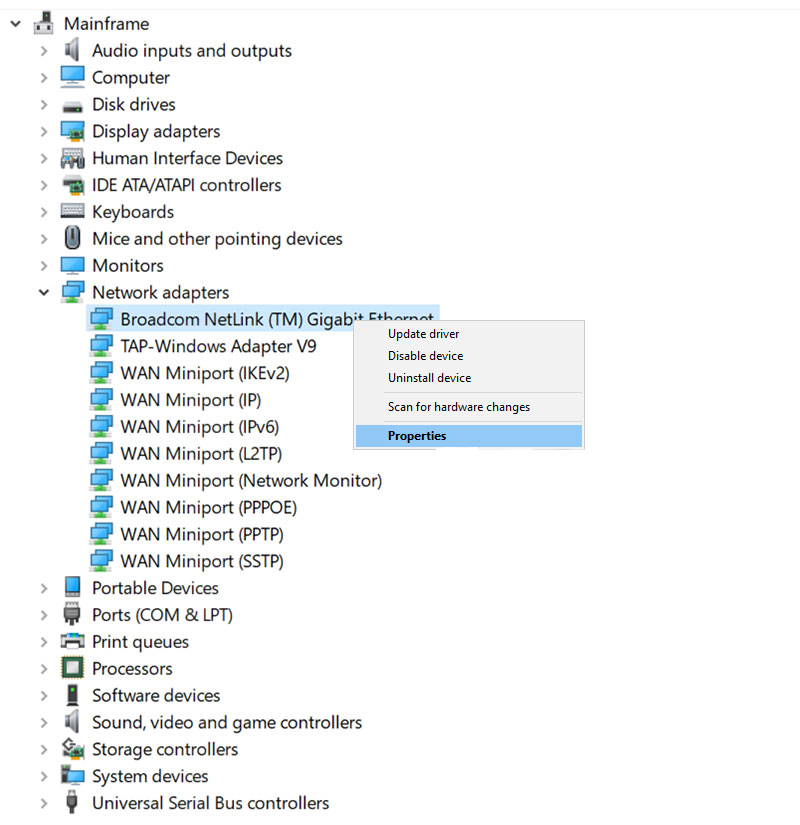Select the WAN Miniport (PPPOE) device
The image size is (800, 825).
(x=208, y=508)
